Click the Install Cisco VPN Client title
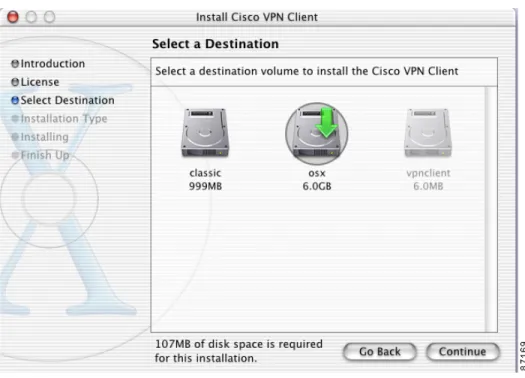The width and height of the screenshot is (525, 378). (x=257, y=17)
